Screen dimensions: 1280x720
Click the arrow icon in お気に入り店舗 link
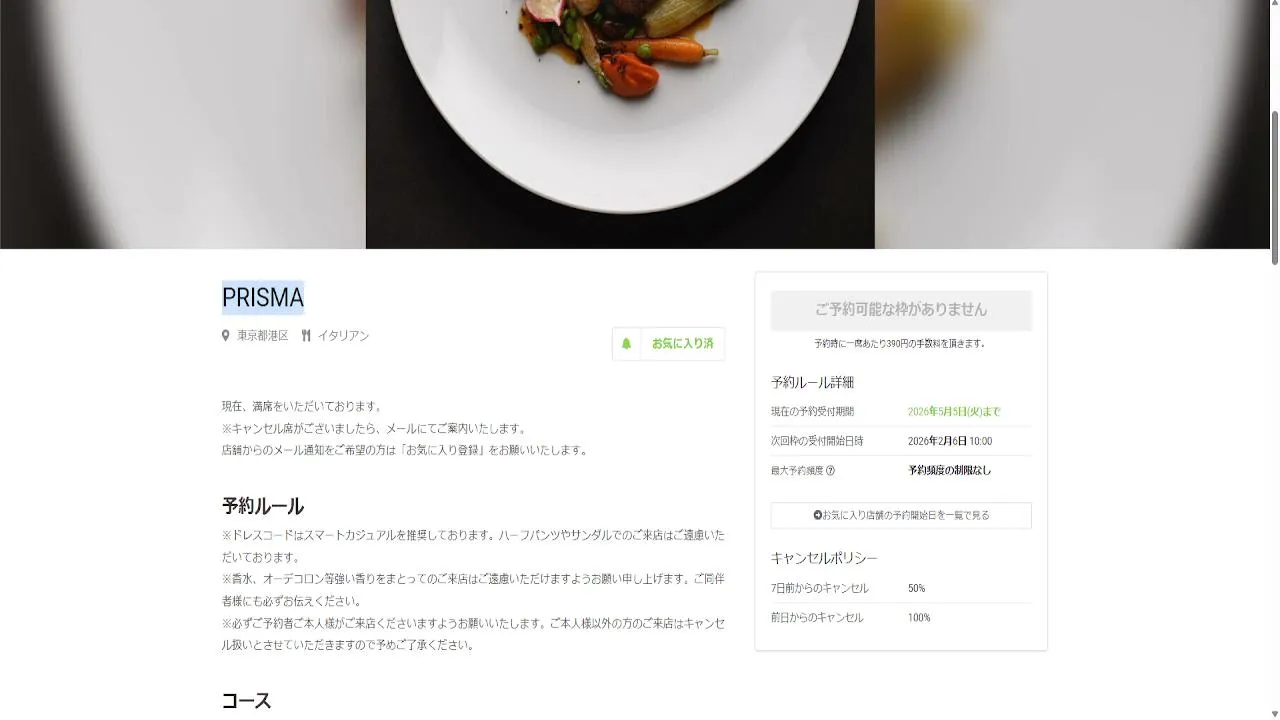click(817, 515)
